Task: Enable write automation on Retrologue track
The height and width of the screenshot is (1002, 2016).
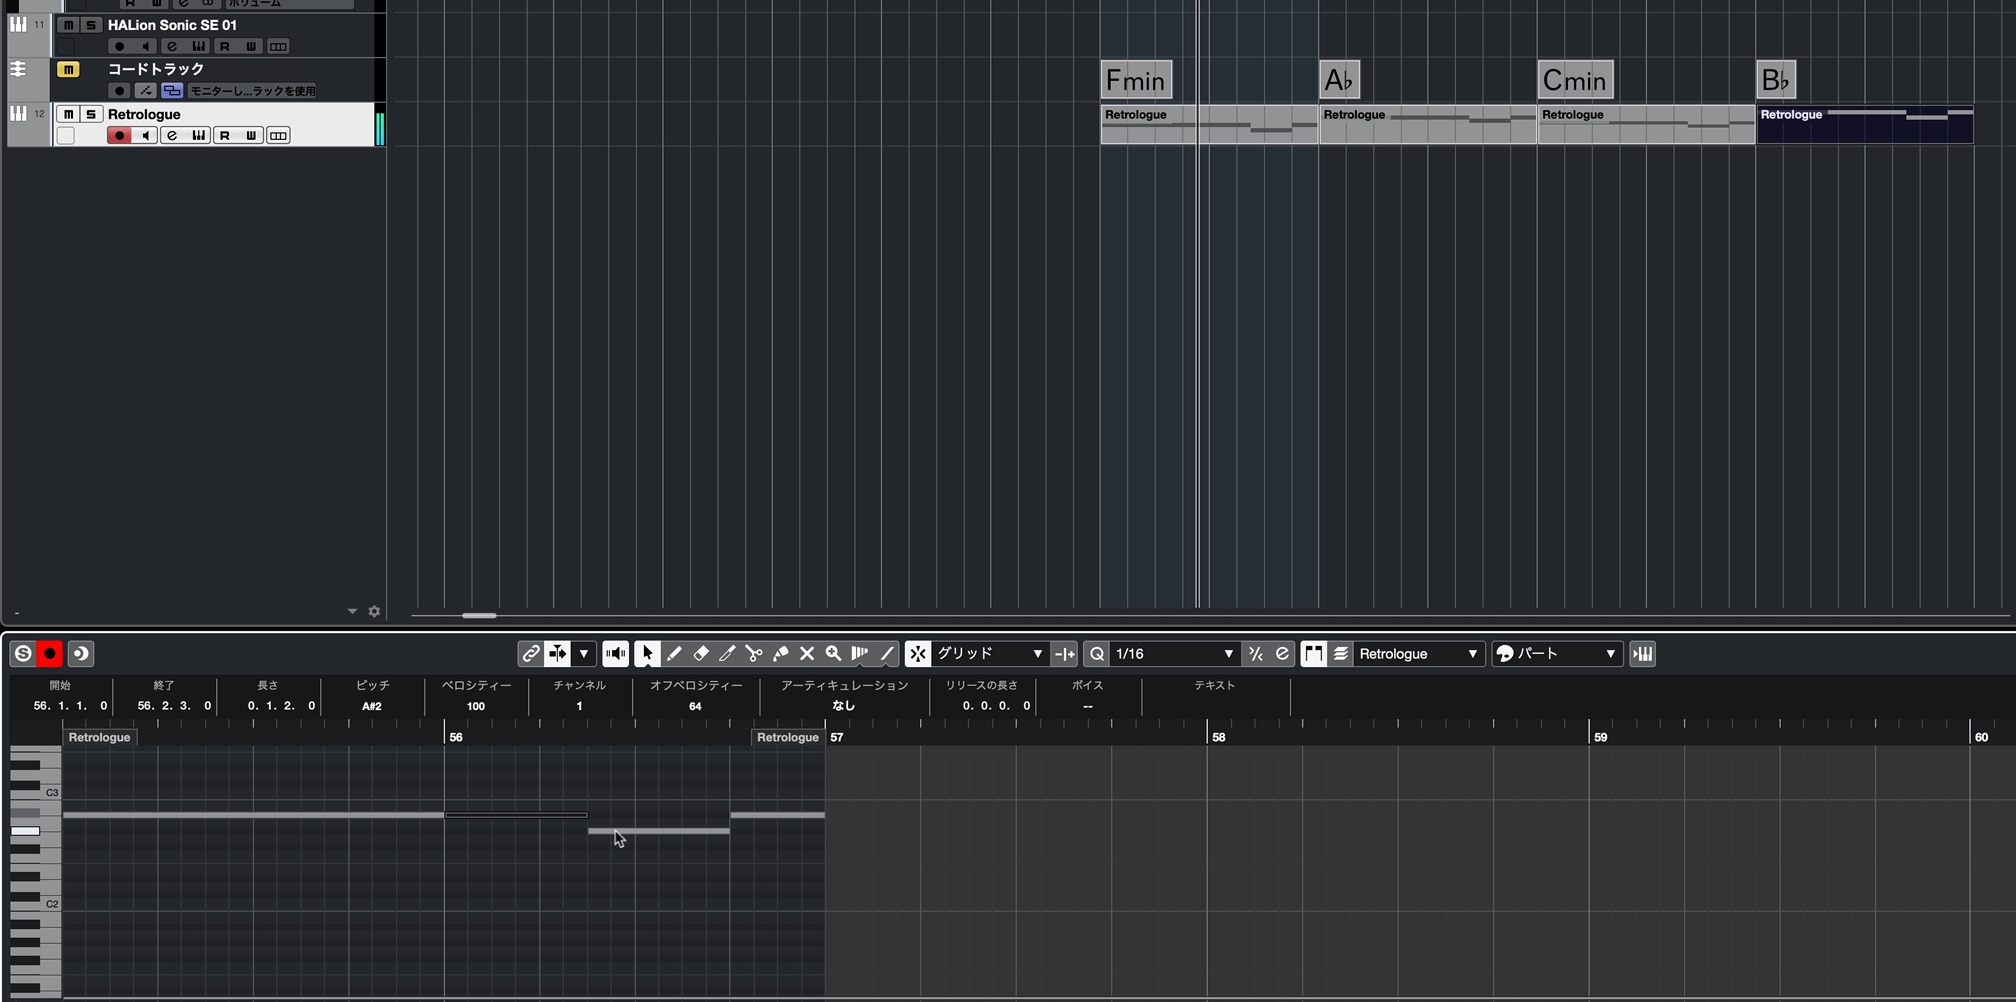Action: point(251,136)
